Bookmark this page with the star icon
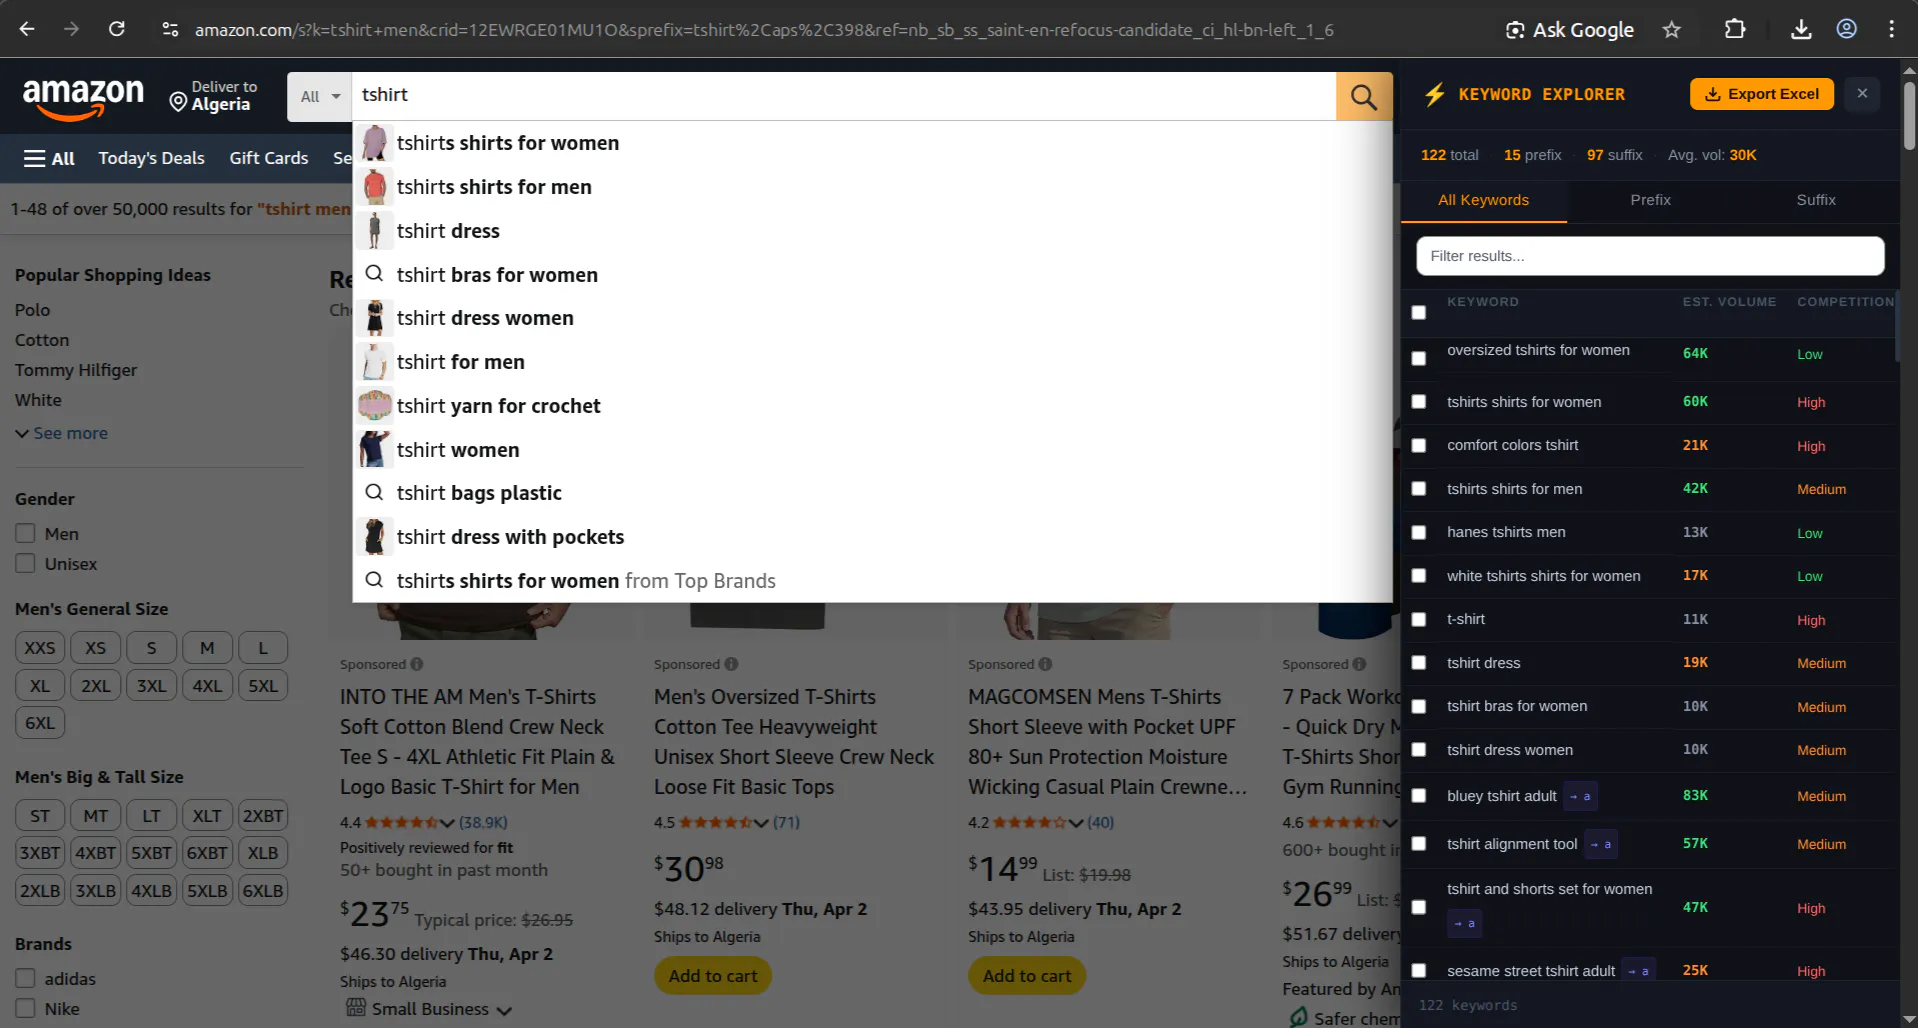The height and width of the screenshot is (1028, 1918). point(1672,29)
